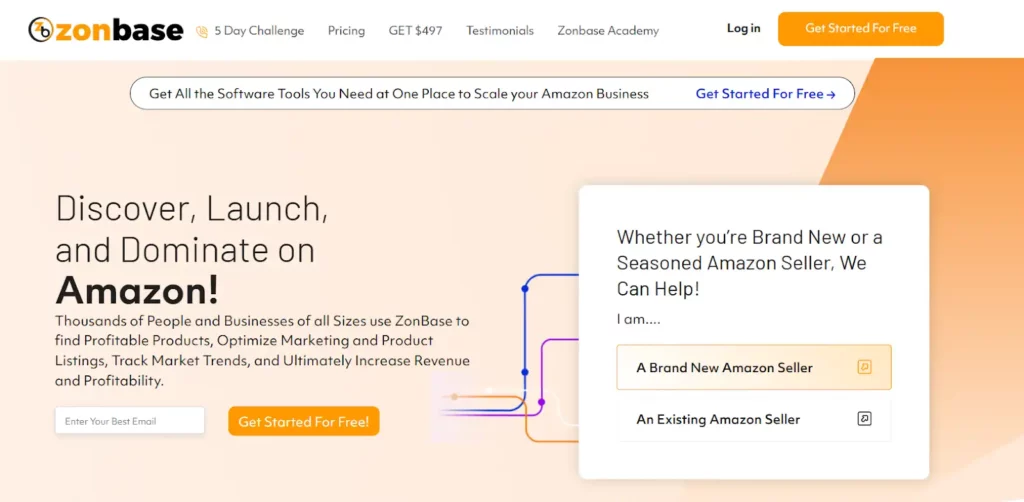Click the zonbase wordmark text
Image resolution: width=1024 pixels, height=502 pixels.
click(x=119, y=30)
